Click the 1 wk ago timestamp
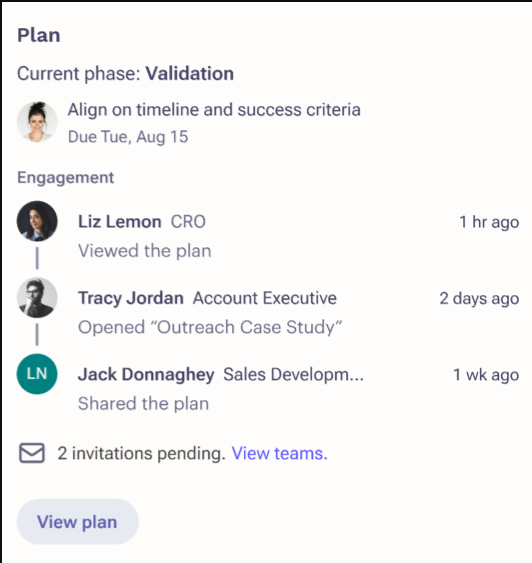Screen dimensions: 532x563 click(x=486, y=375)
